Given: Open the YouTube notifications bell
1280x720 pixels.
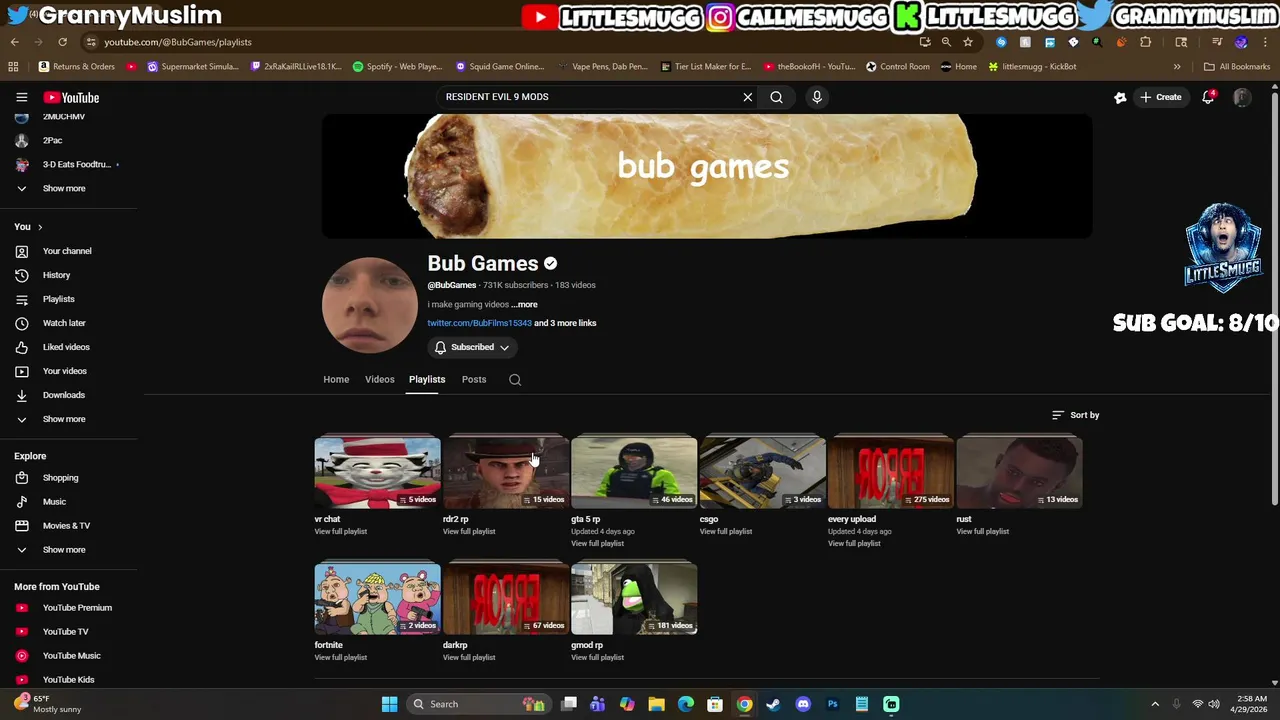Looking at the screenshot, I should (1208, 97).
